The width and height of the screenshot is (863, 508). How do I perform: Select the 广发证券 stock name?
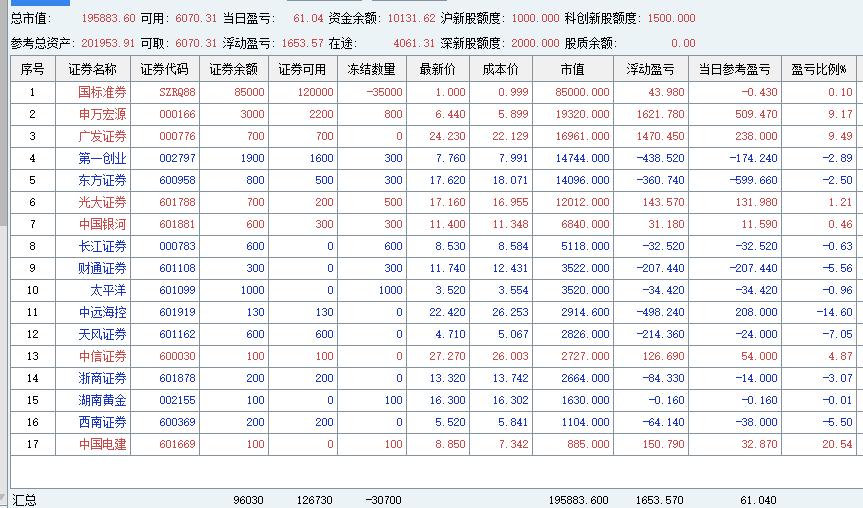tap(102, 136)
